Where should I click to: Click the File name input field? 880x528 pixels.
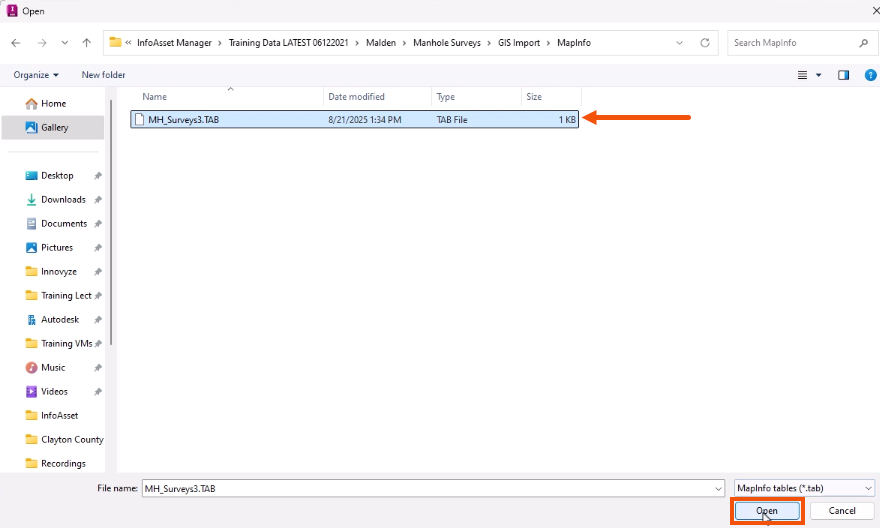[x=428, y=489]
